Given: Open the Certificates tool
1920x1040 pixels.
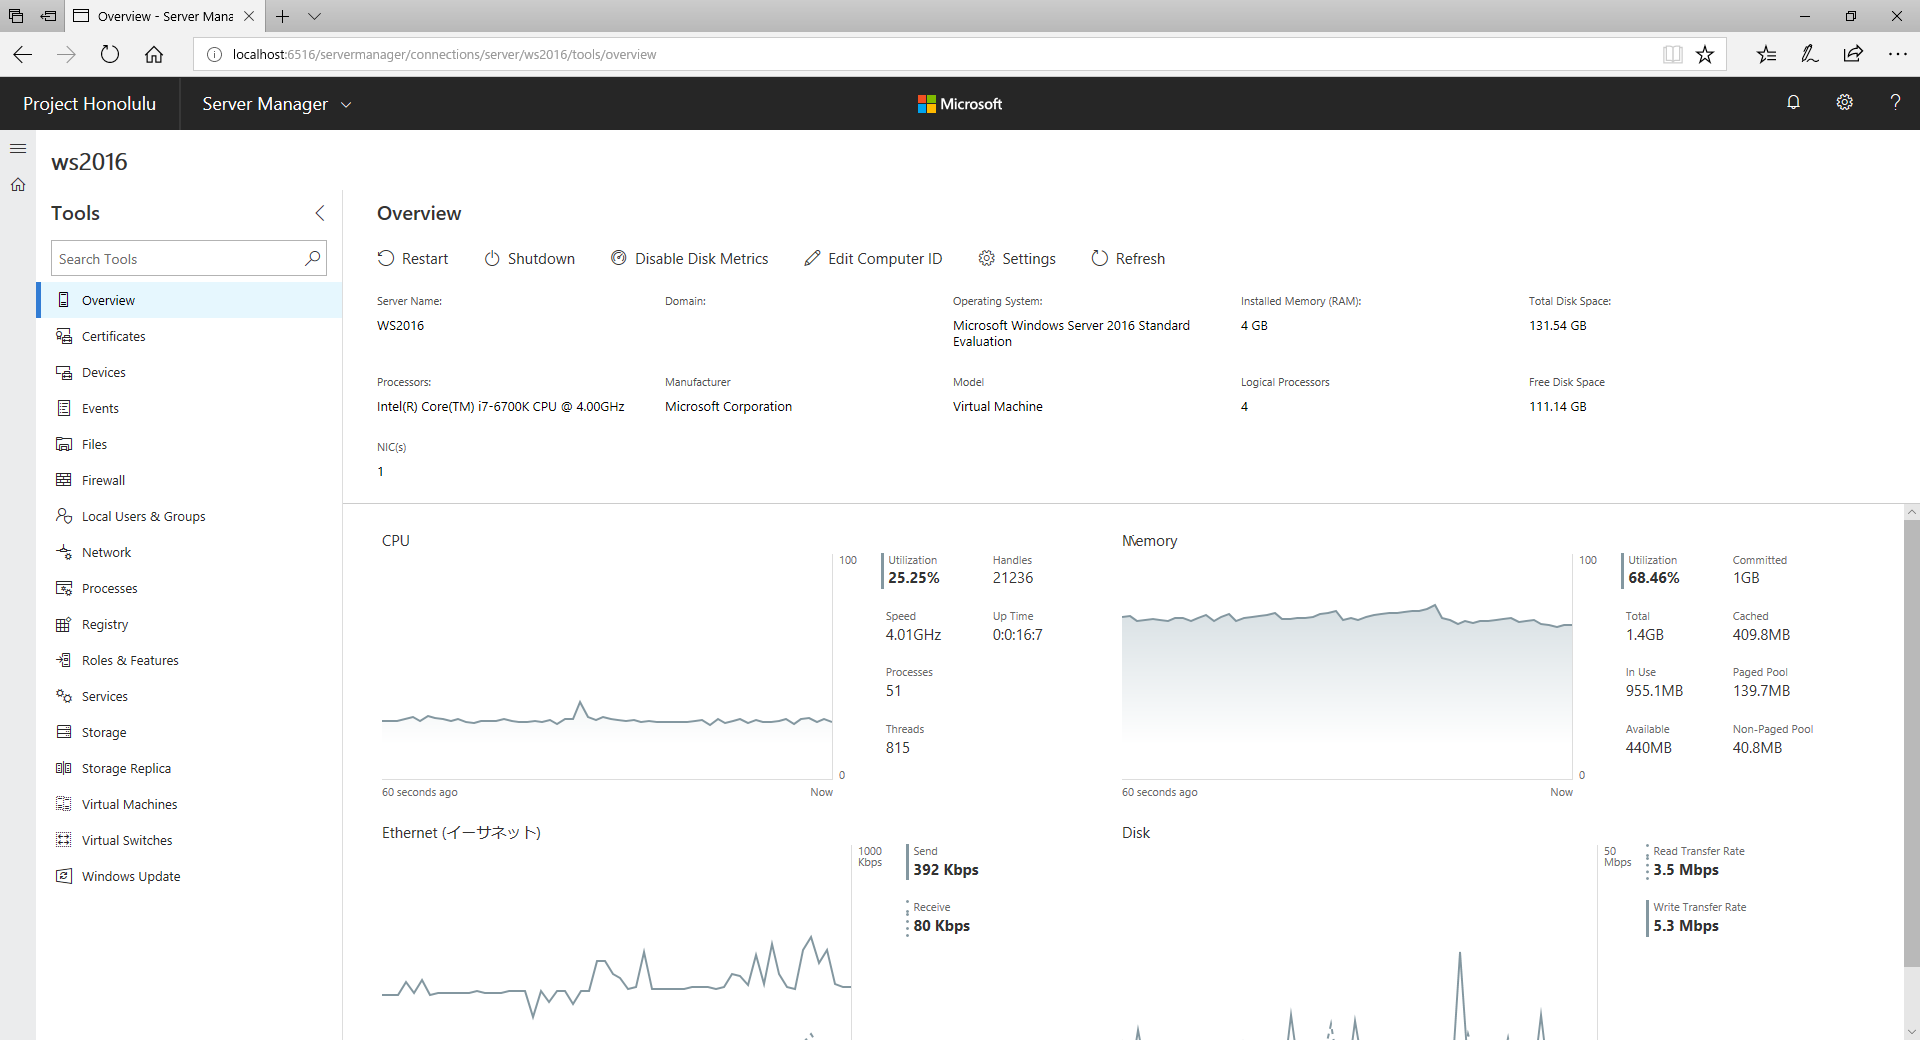Looking at the screenshot, I should point(112,336).
